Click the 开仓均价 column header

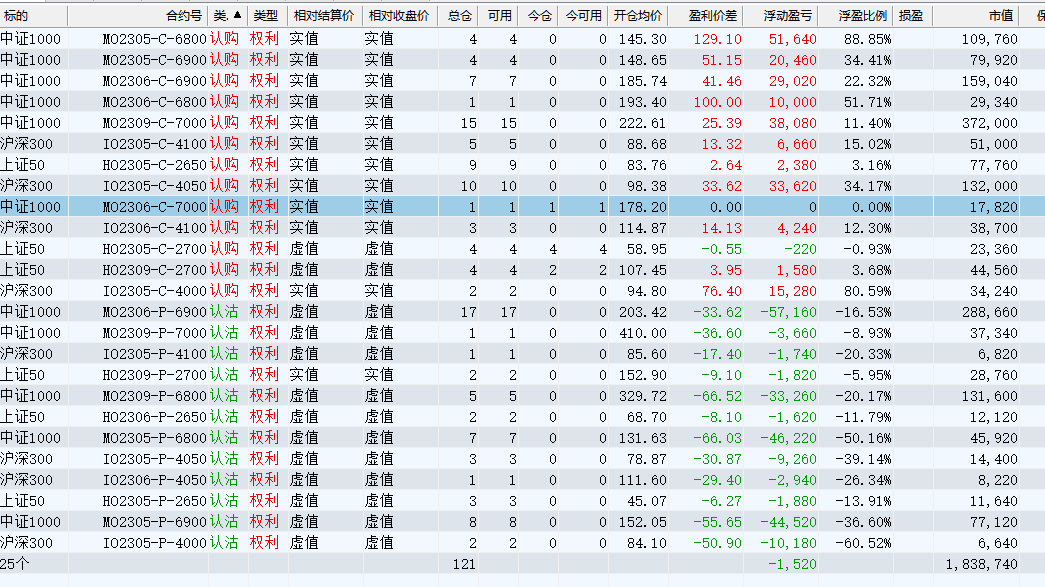(x=638, y=15)
